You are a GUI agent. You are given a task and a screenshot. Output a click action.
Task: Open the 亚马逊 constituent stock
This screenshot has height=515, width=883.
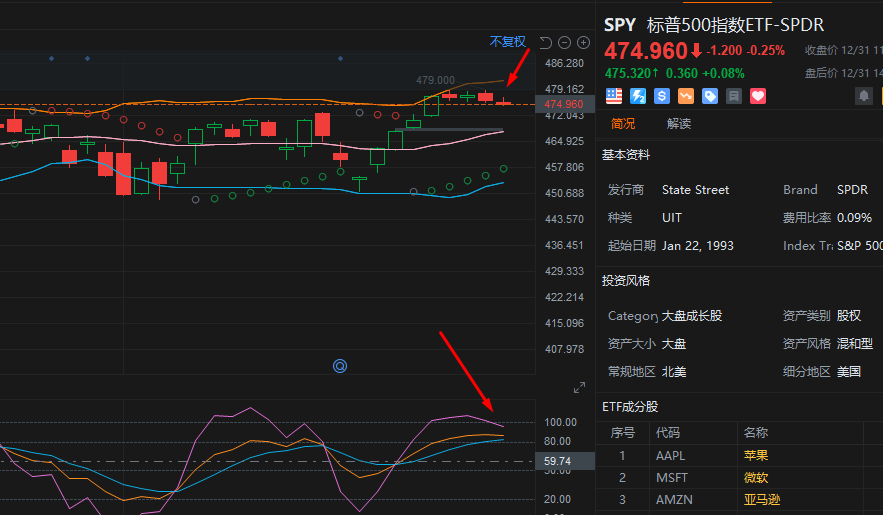point(762,500)
